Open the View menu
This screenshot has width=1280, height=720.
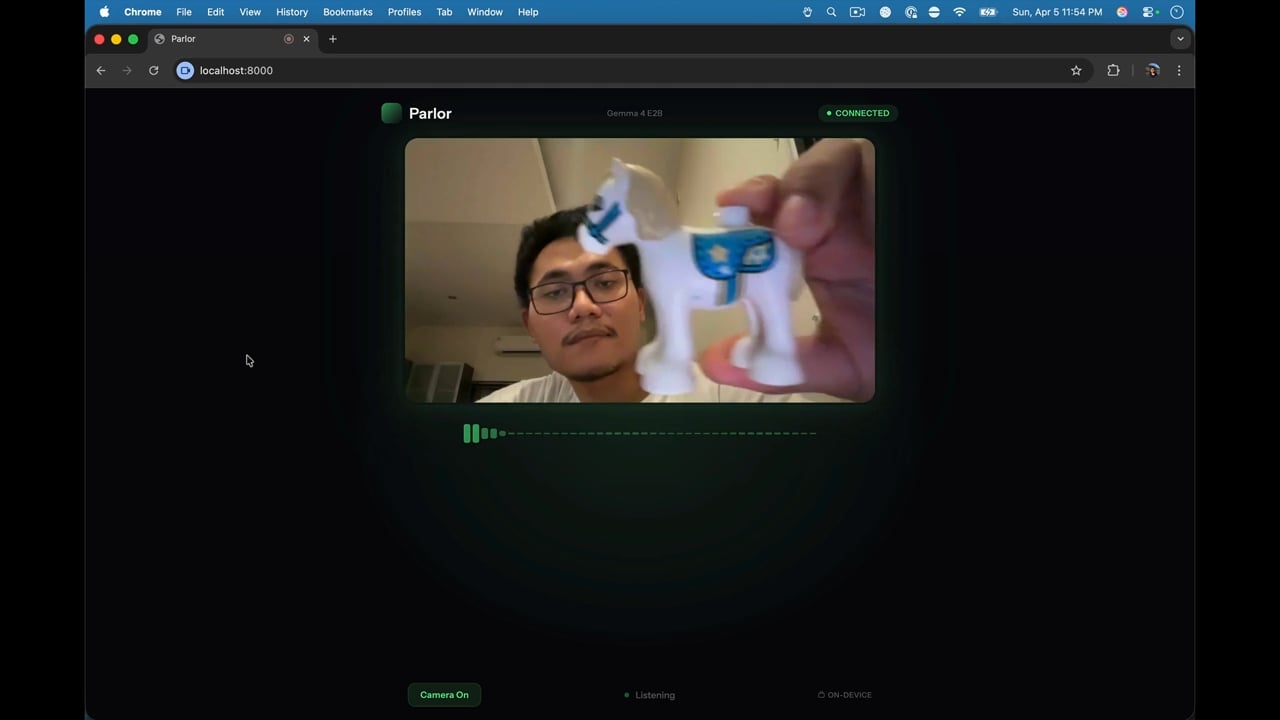point(250,12)
